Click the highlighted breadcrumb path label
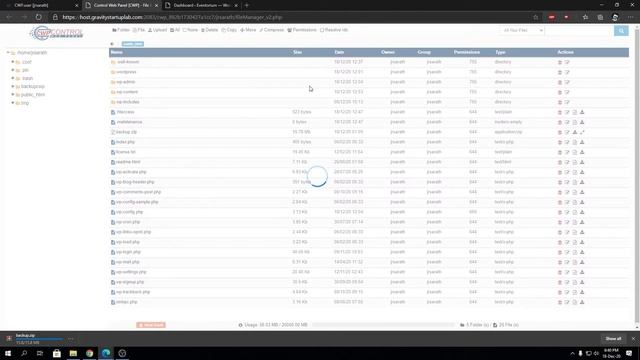Image resolution: width=640 pixels, height=360 pixels. (133, 44)
